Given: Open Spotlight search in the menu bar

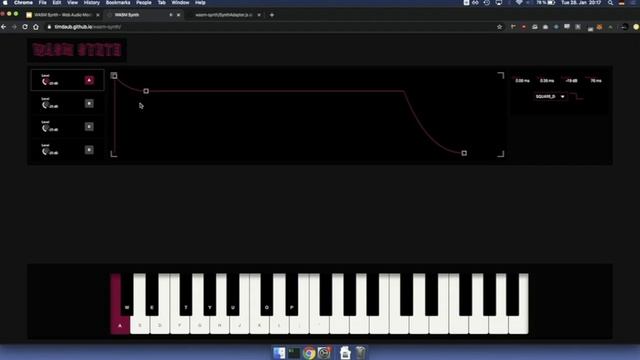Looking at the screenshot, I should point(610,2).
